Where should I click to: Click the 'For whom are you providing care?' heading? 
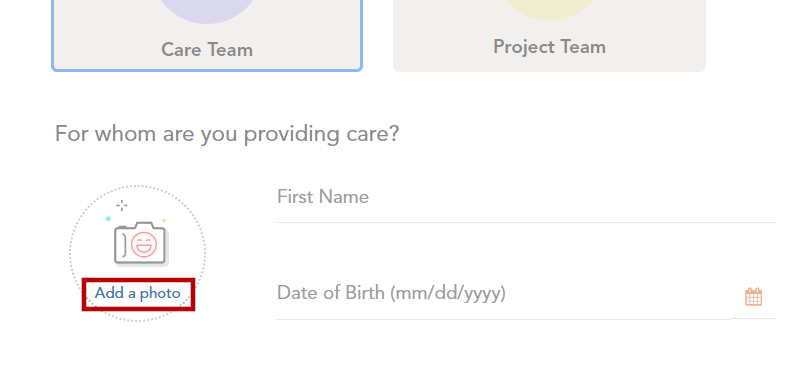[x=226, y=134]
